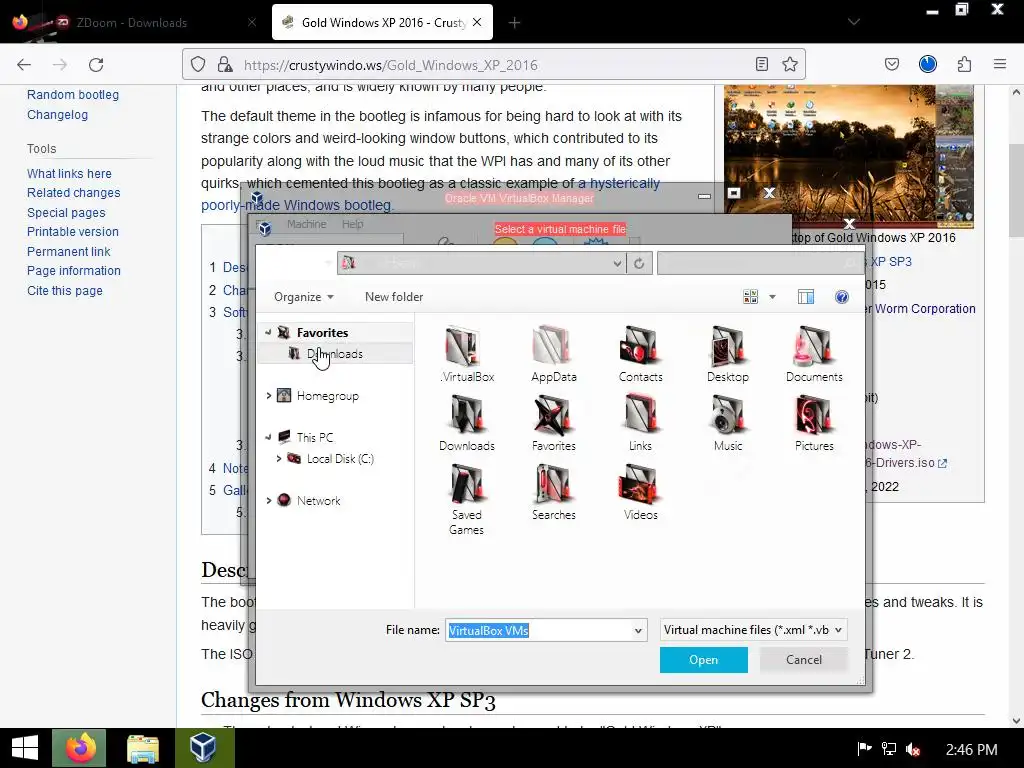Screen dimensions: 1024x768
Task: Open the Virtual machine files type dropdown
Action: (754, 630)
